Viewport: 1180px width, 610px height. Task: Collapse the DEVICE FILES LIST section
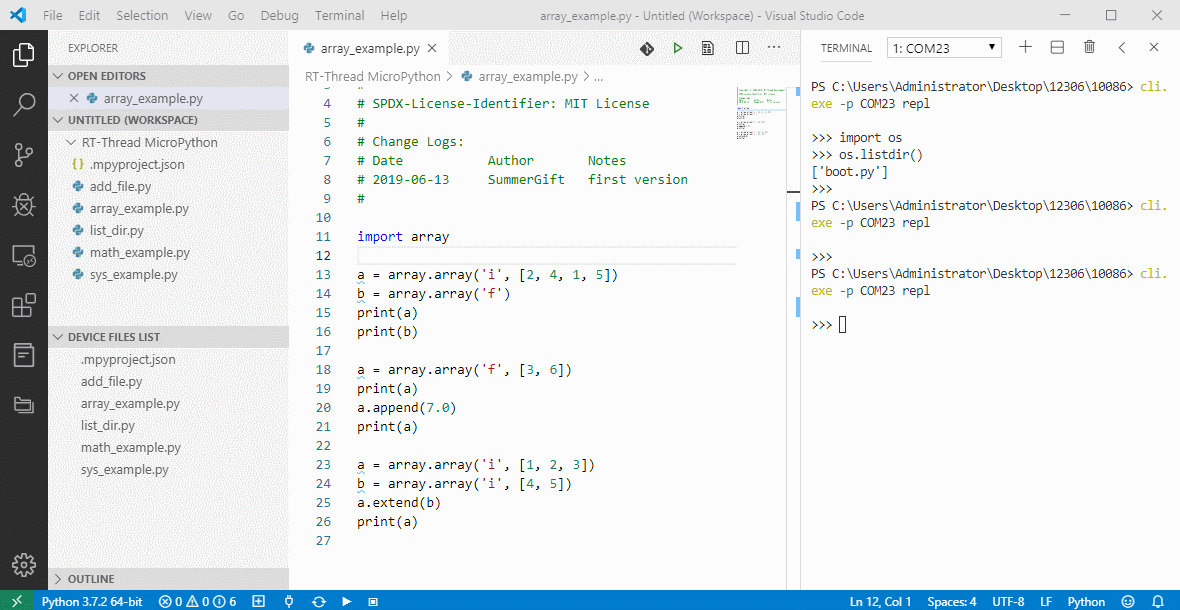coord(113,337)
